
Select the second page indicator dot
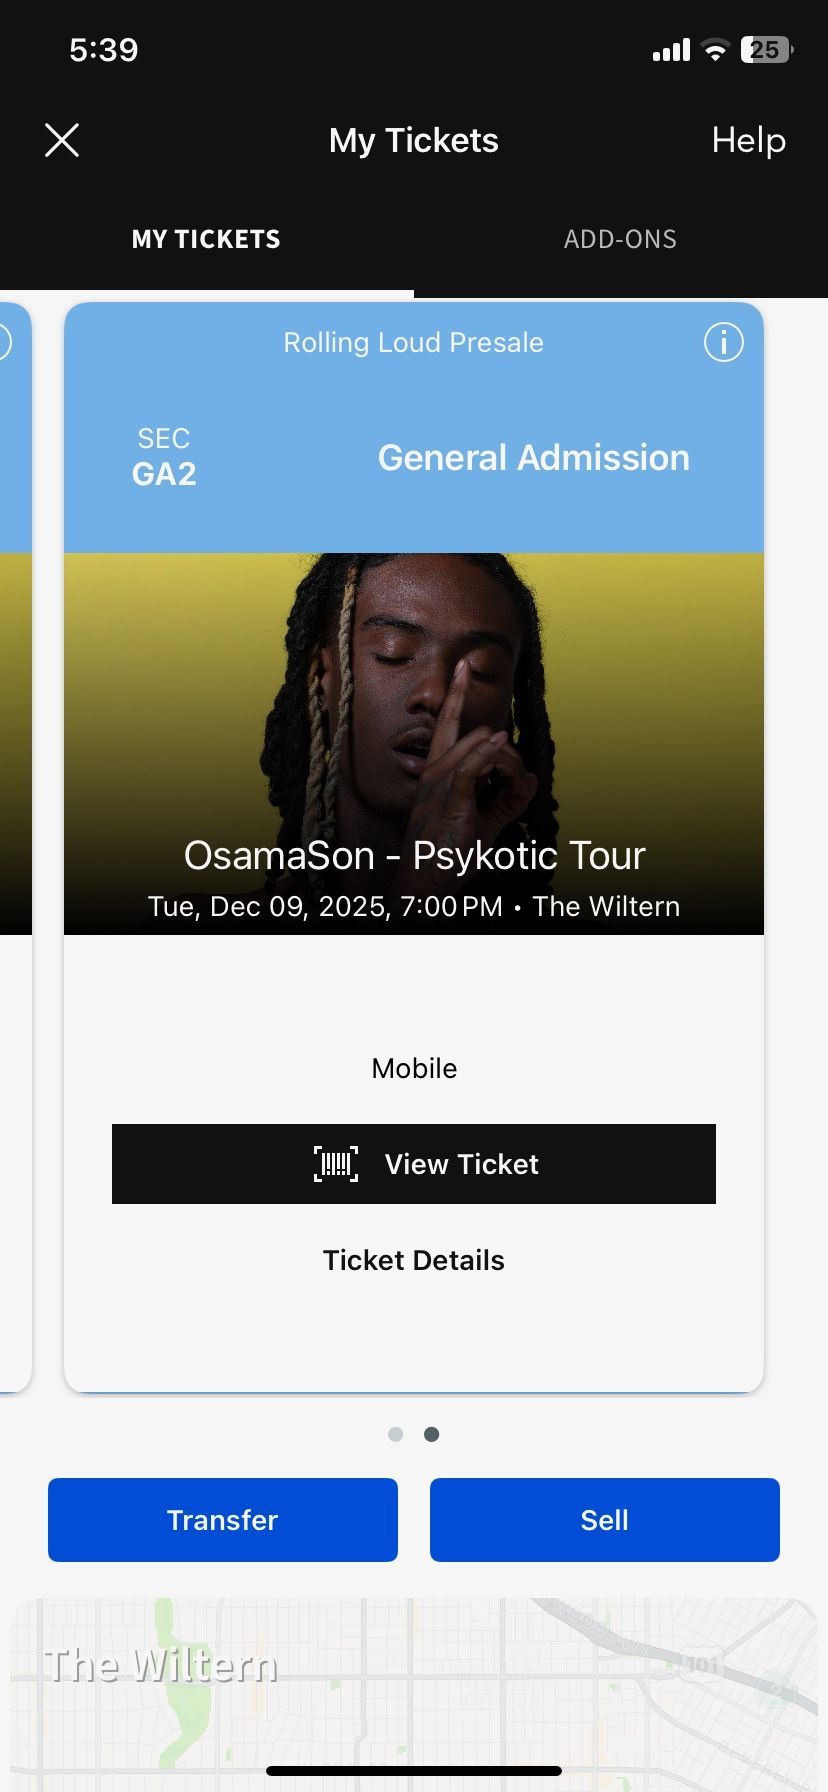point(432,1434)
